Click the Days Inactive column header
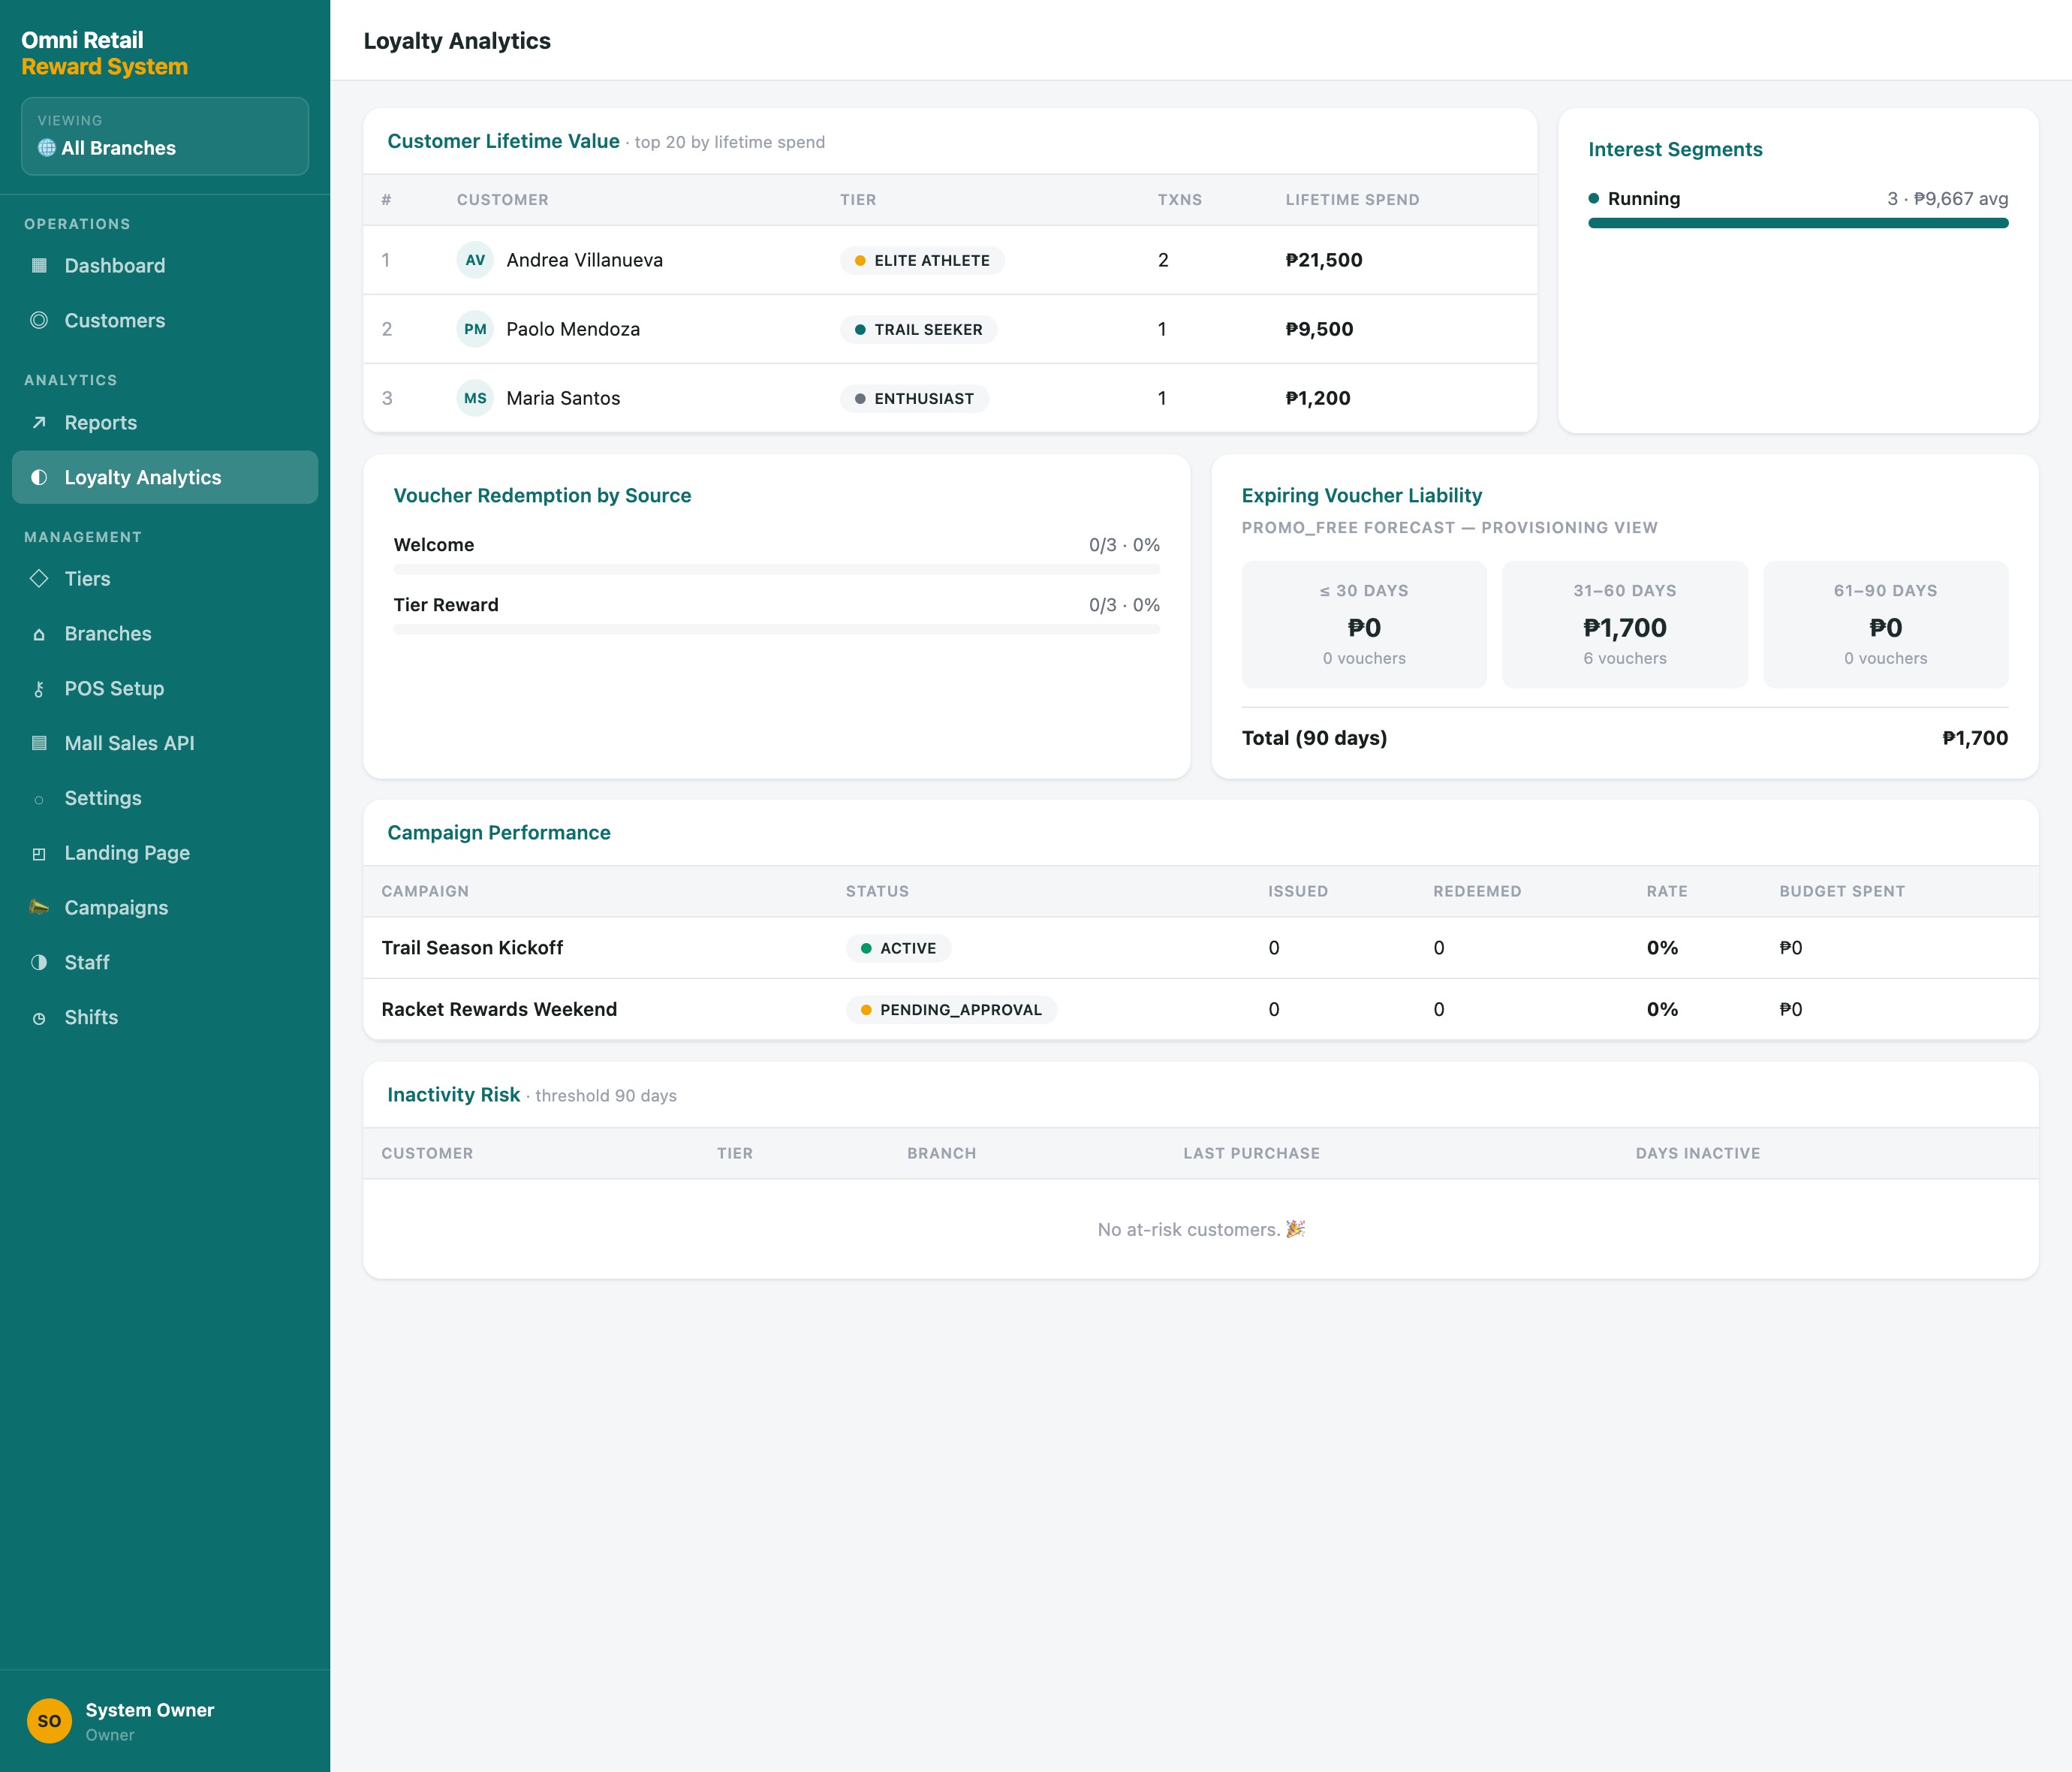 (1698, 1153)
